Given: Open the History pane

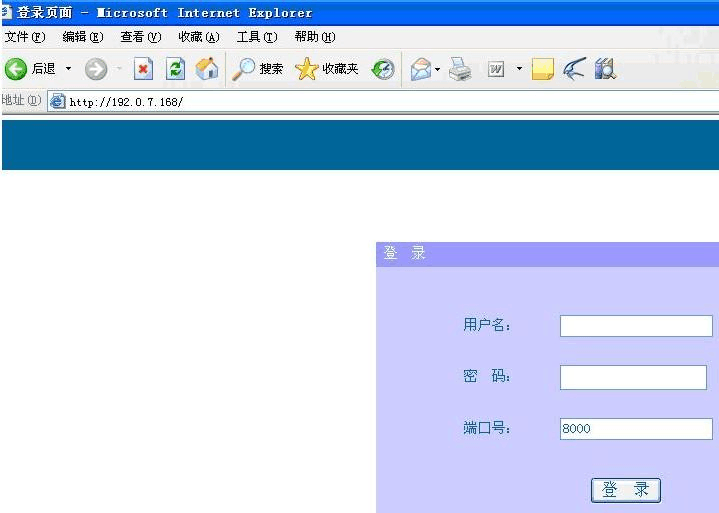Looking at the screenshot, I should tap(384, 69).
